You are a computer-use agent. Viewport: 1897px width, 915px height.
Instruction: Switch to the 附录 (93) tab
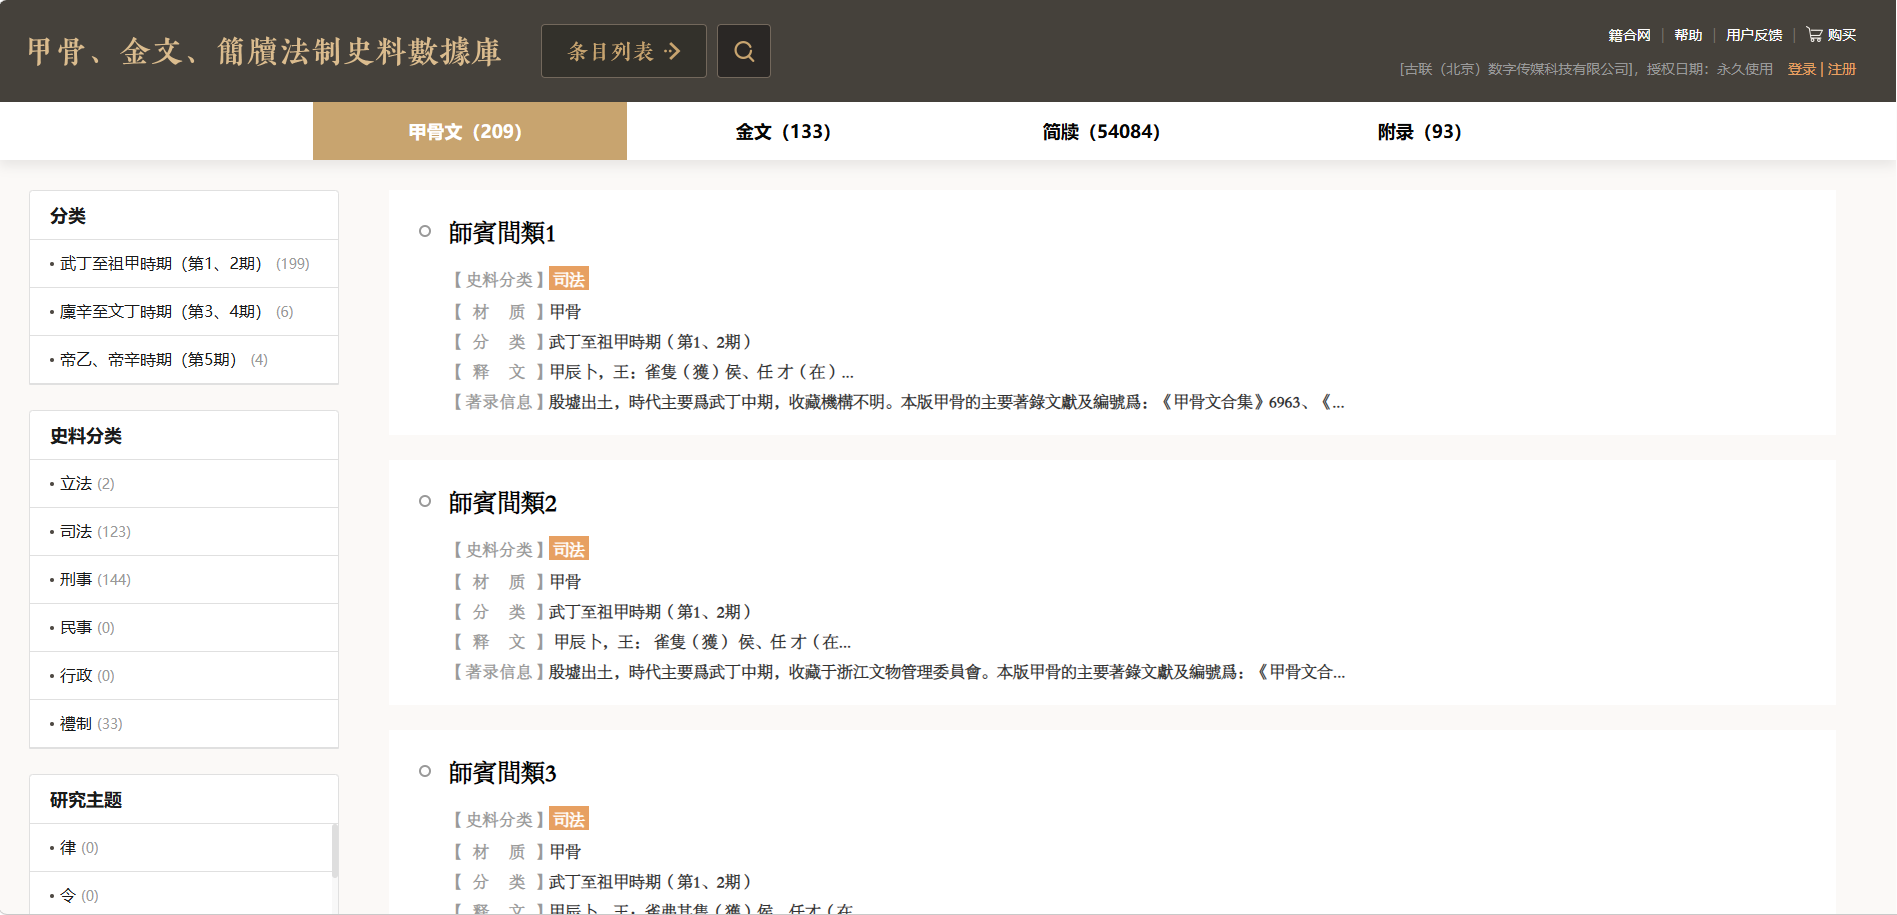[x=1419, y=131]
